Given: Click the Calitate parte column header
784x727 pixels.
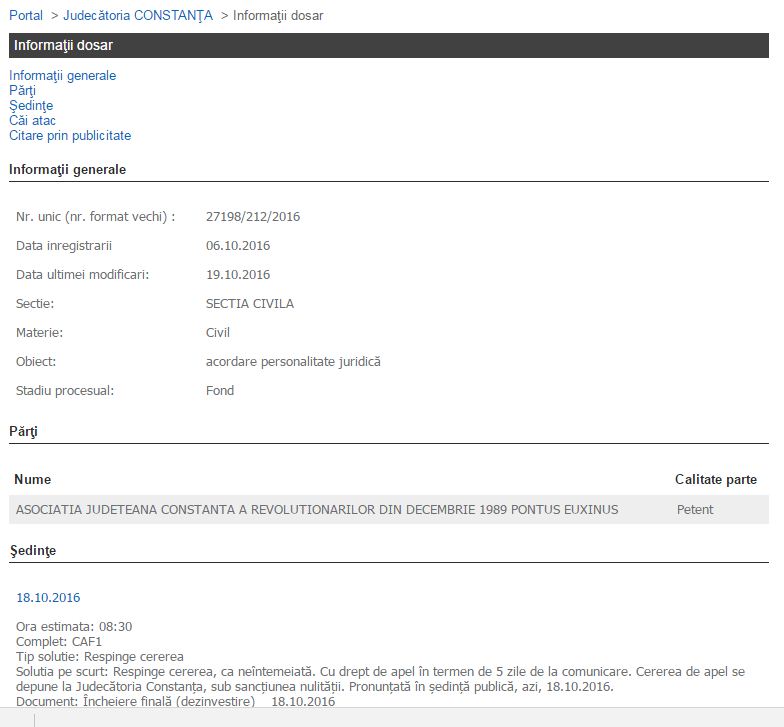Looking at the screenshot, I should point(716,479).
